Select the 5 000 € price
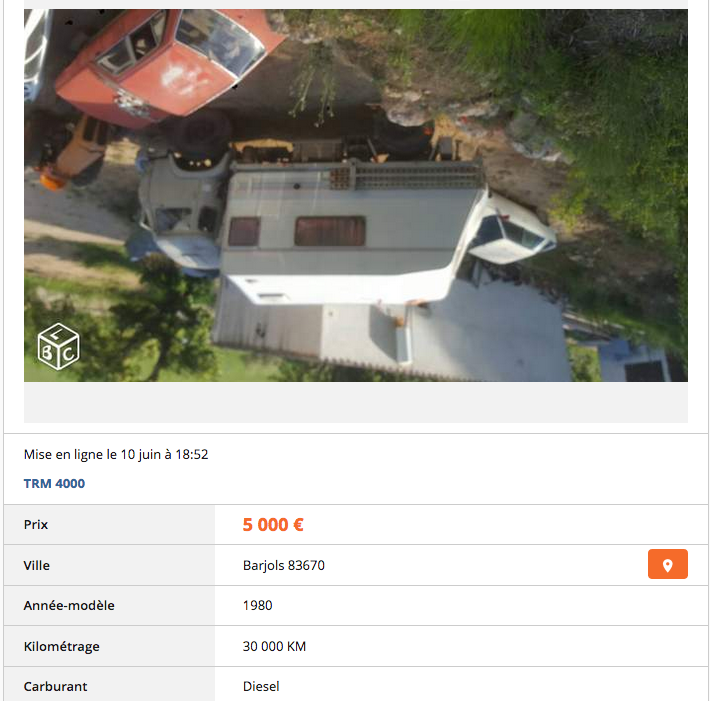710x701 pixels. coord(273,525)
